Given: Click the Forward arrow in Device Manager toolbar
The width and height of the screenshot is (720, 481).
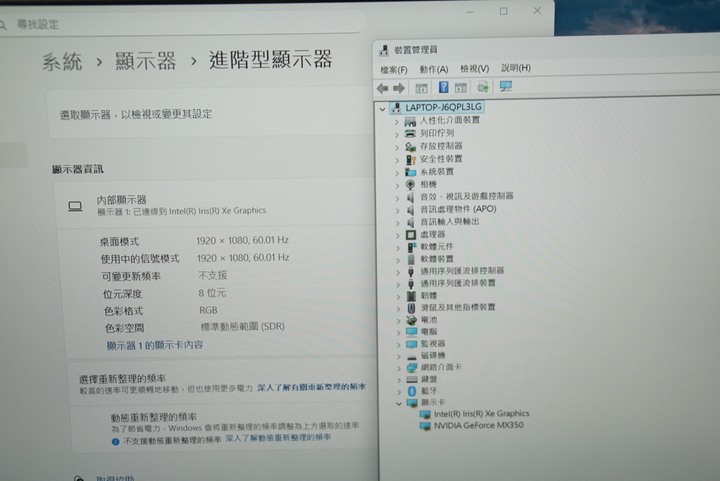Looking at the screenshot, I should pos(399,88).
